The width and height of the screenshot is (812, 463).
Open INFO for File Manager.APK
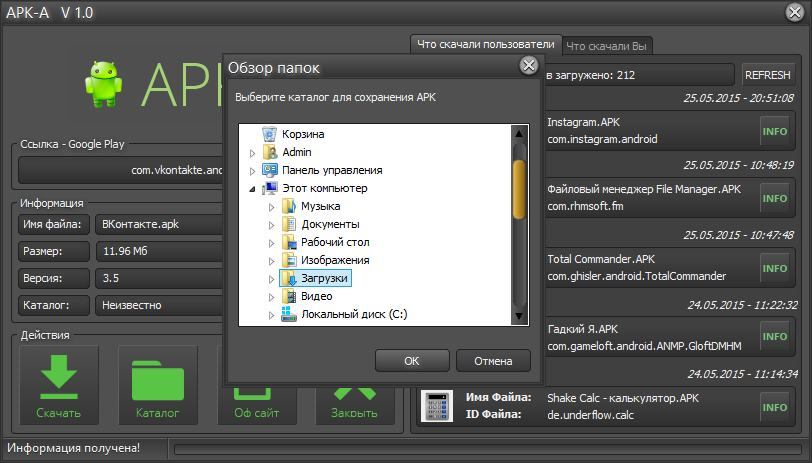tap(775, 198)
